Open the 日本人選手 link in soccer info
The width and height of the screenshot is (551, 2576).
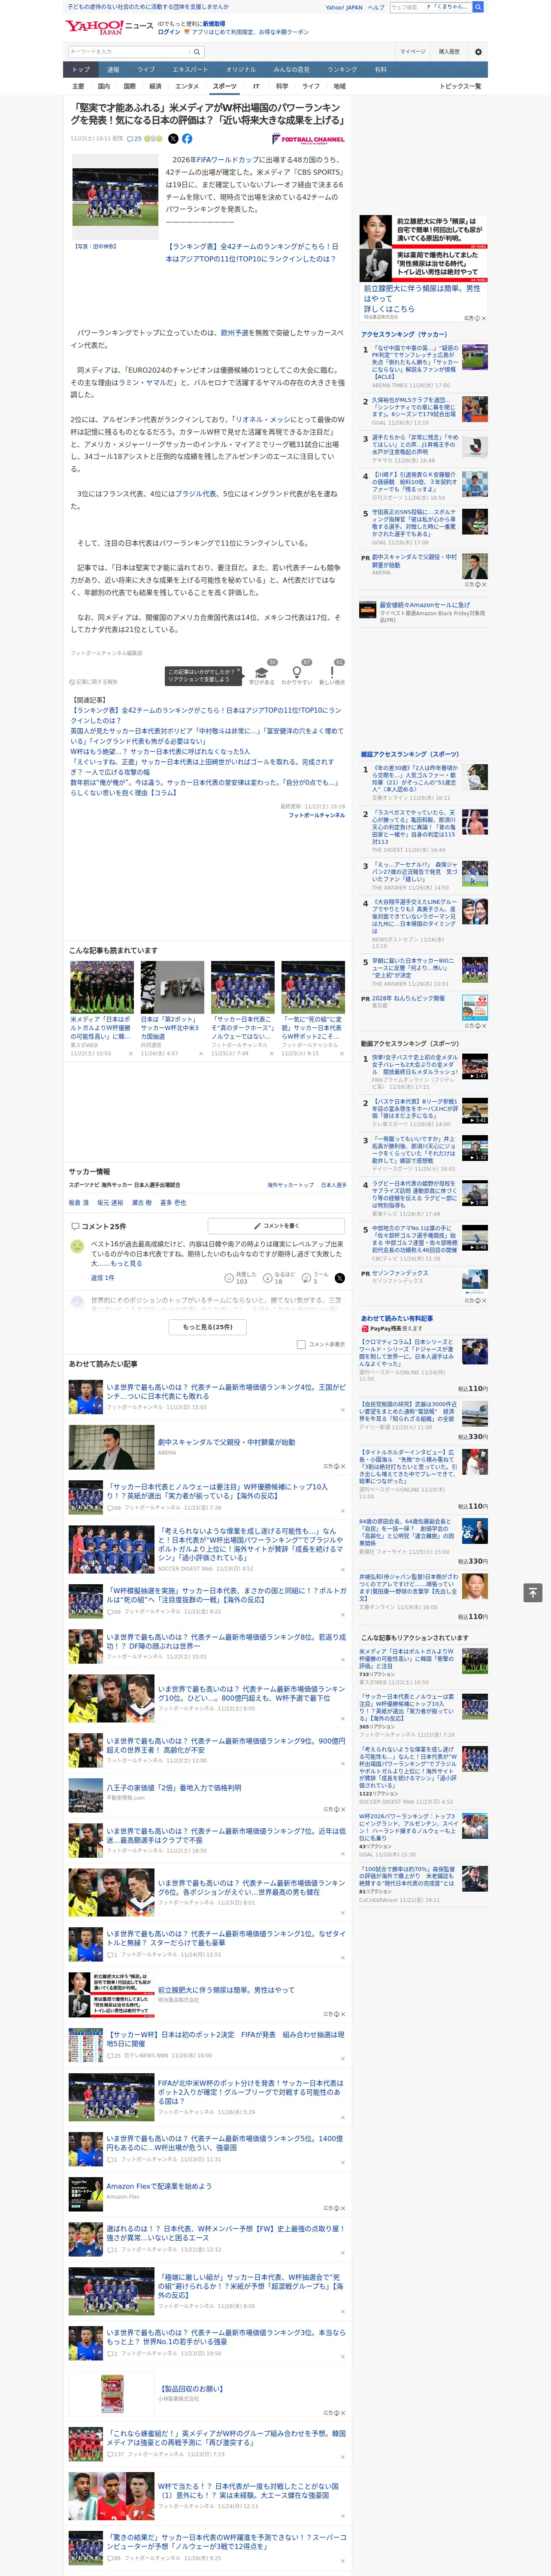click(333, 1185)
